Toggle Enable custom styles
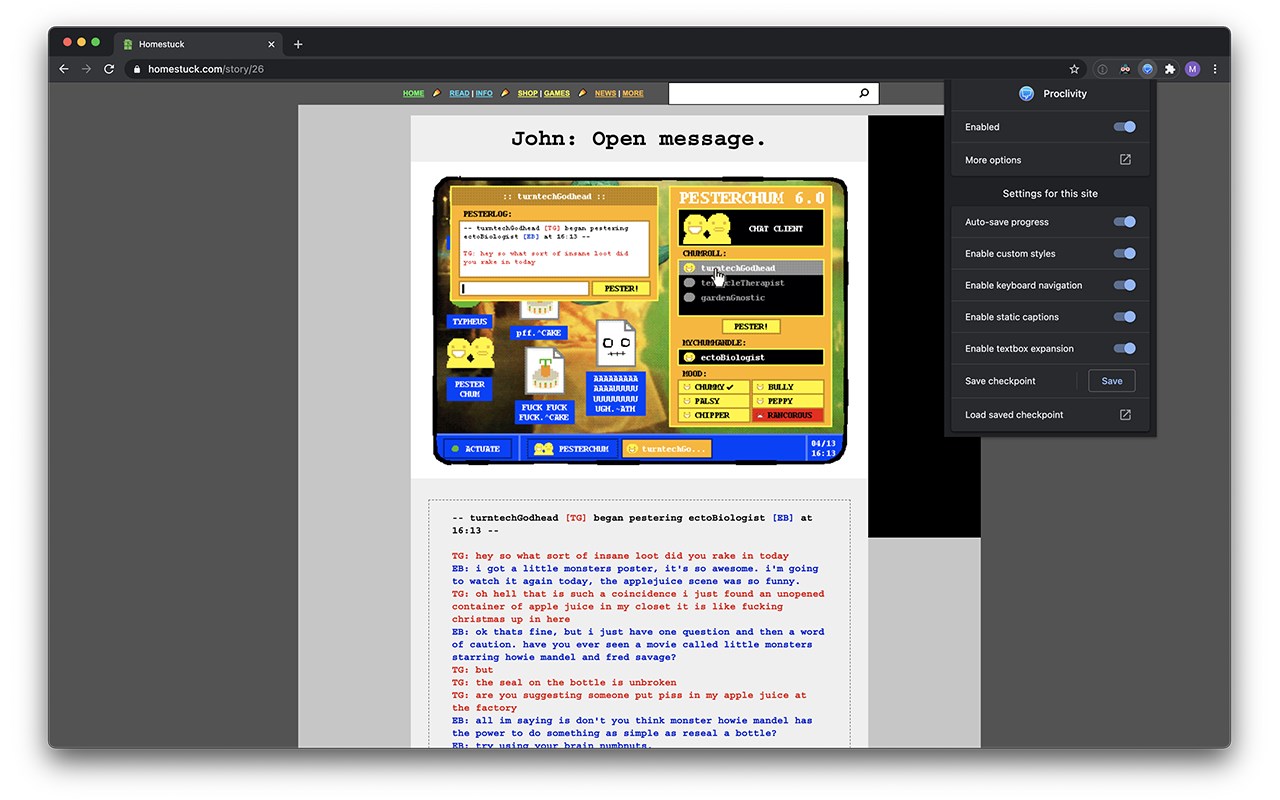Image resolution: width=1280 pixels, height=800 pixels. tap(1124, 254)
